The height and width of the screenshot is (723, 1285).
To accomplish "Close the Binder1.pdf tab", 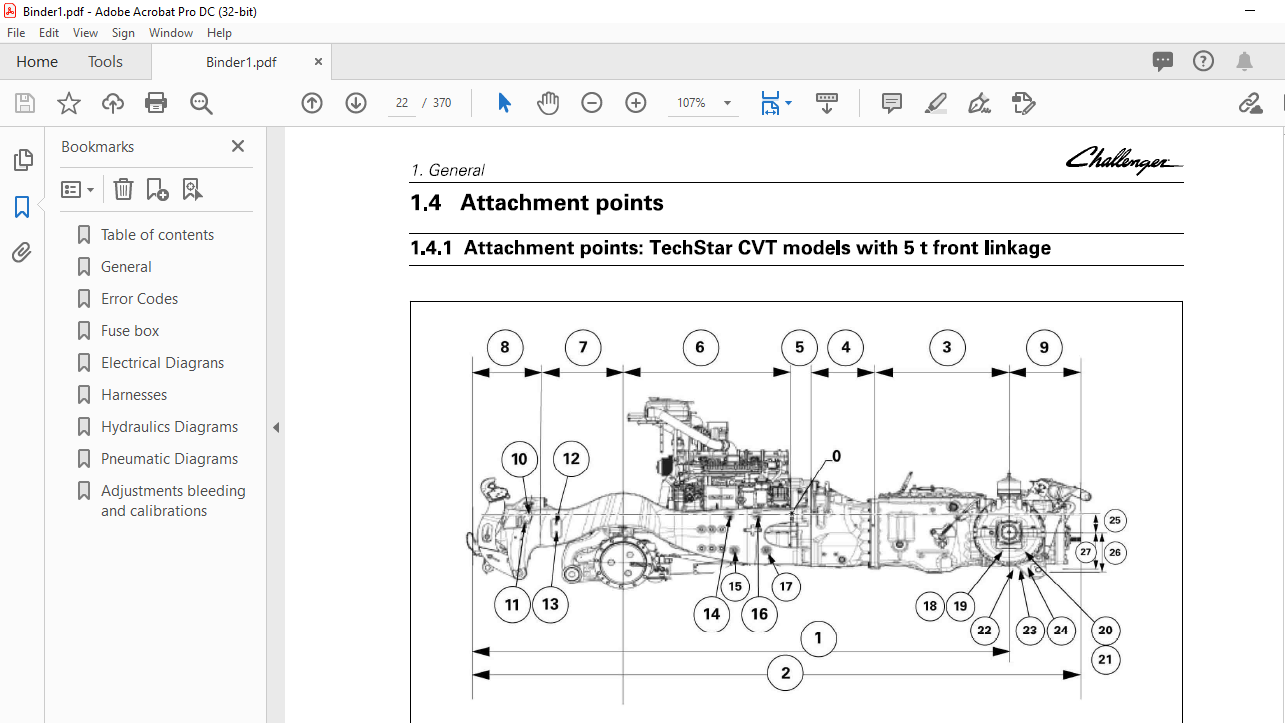I will [318, 62].
